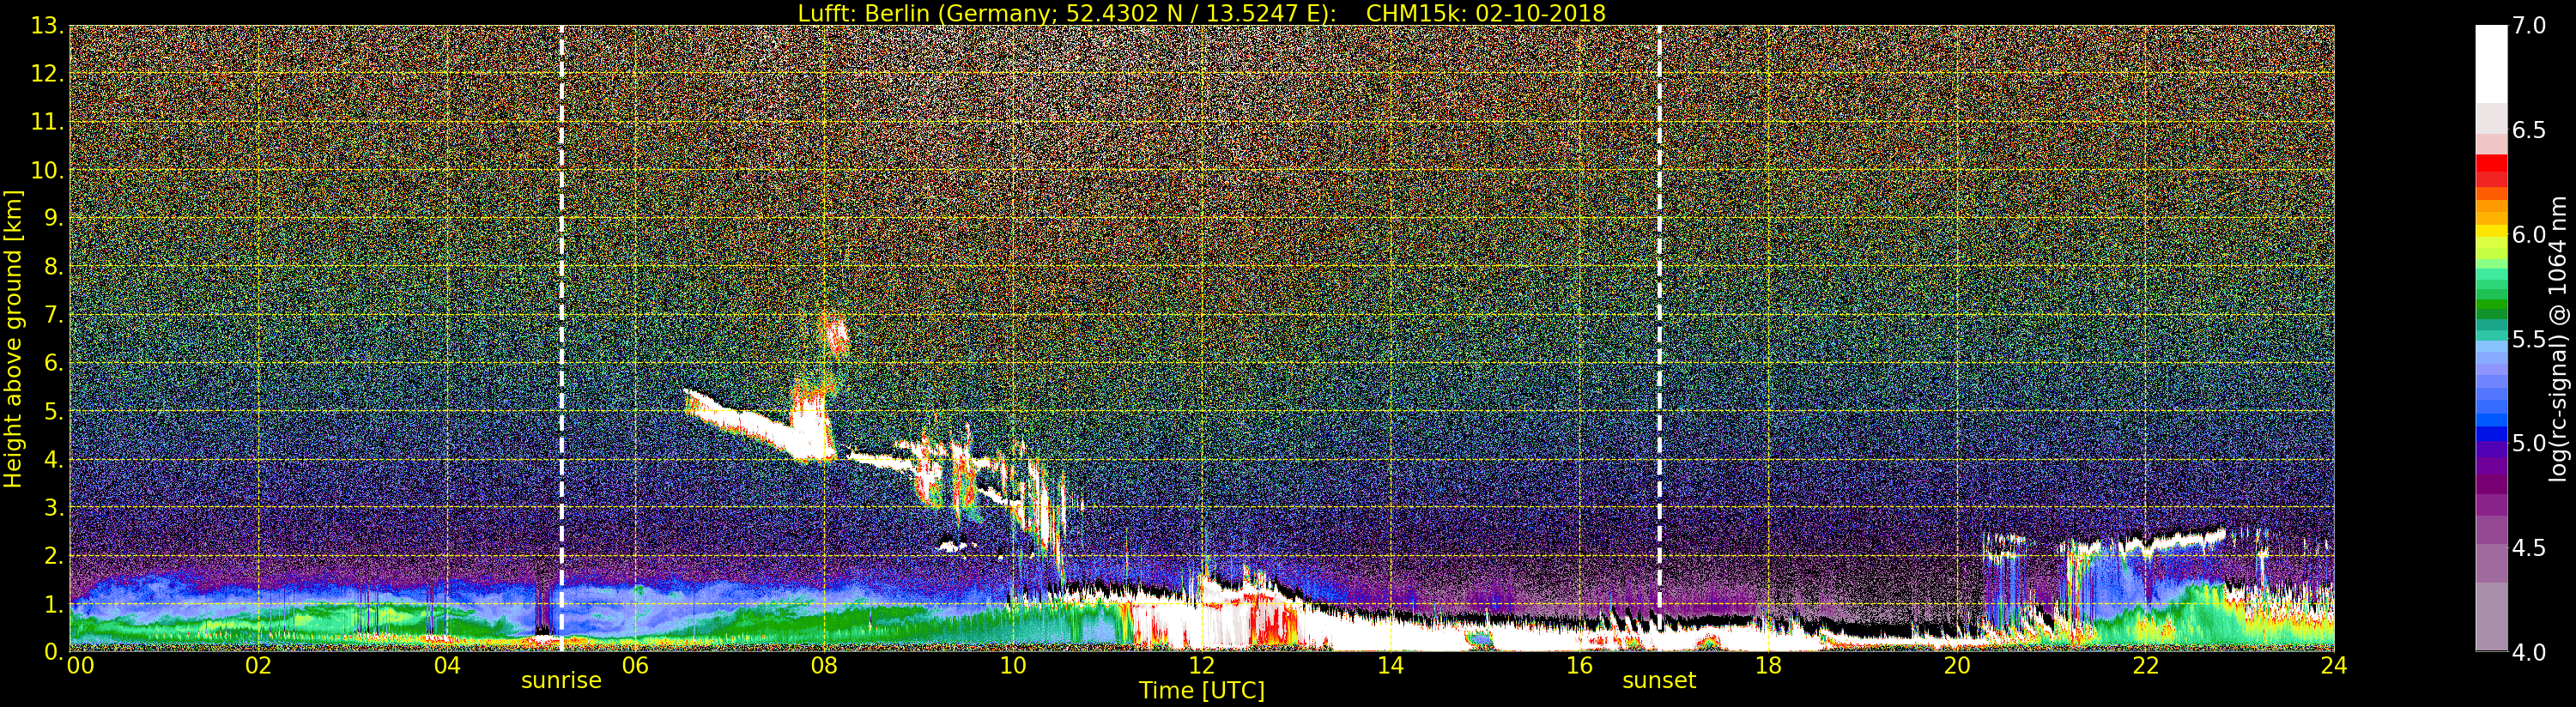Click the '5.5' colorbar tick label
The width and height of the screenshot is (2576, 707).
(x=2529, y=339)
